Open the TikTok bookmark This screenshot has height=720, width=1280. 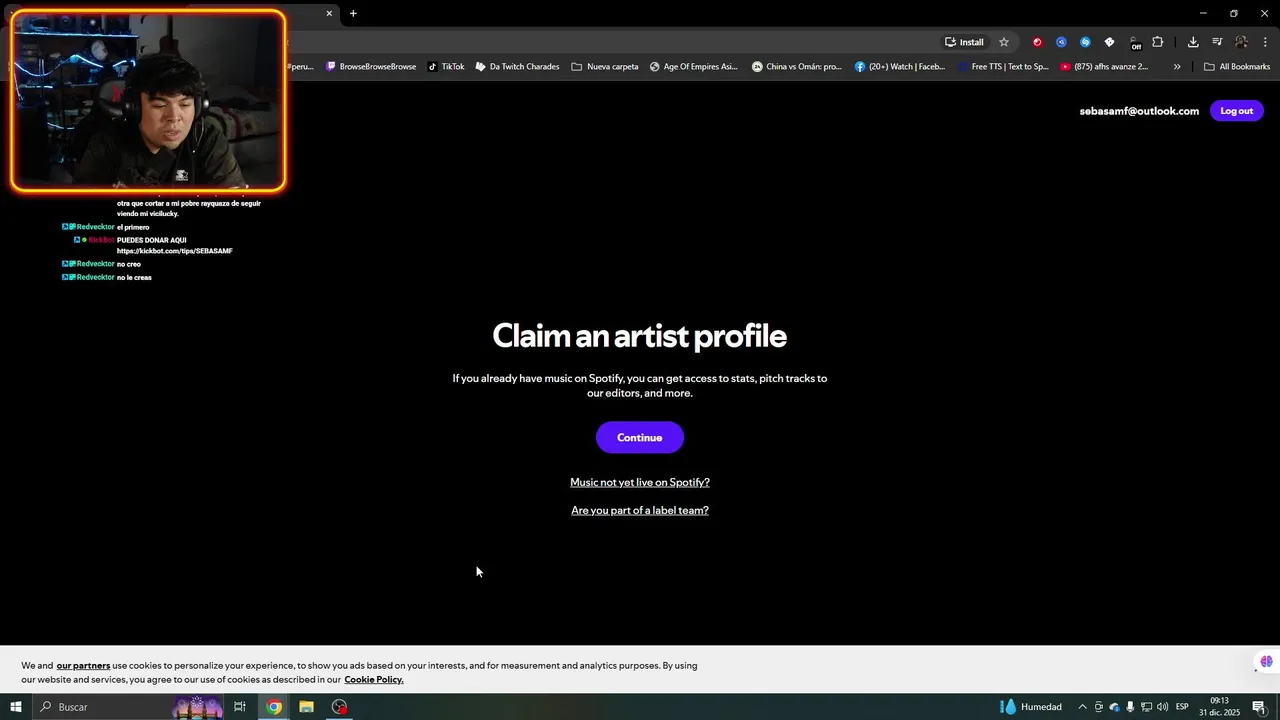point(446,67)
